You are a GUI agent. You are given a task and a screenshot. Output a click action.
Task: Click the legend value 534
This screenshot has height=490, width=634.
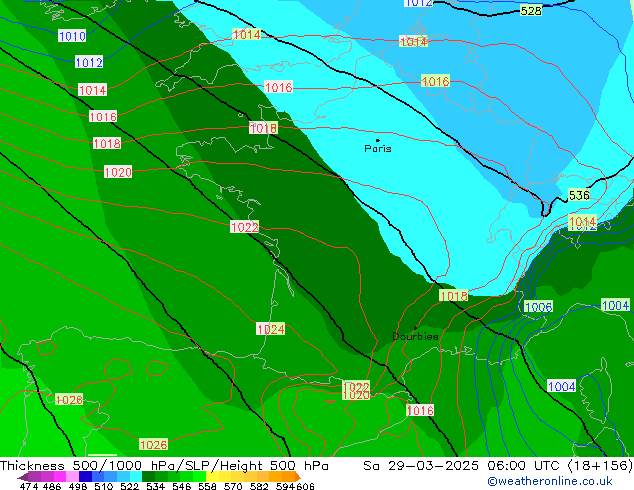tap(155, 486)
